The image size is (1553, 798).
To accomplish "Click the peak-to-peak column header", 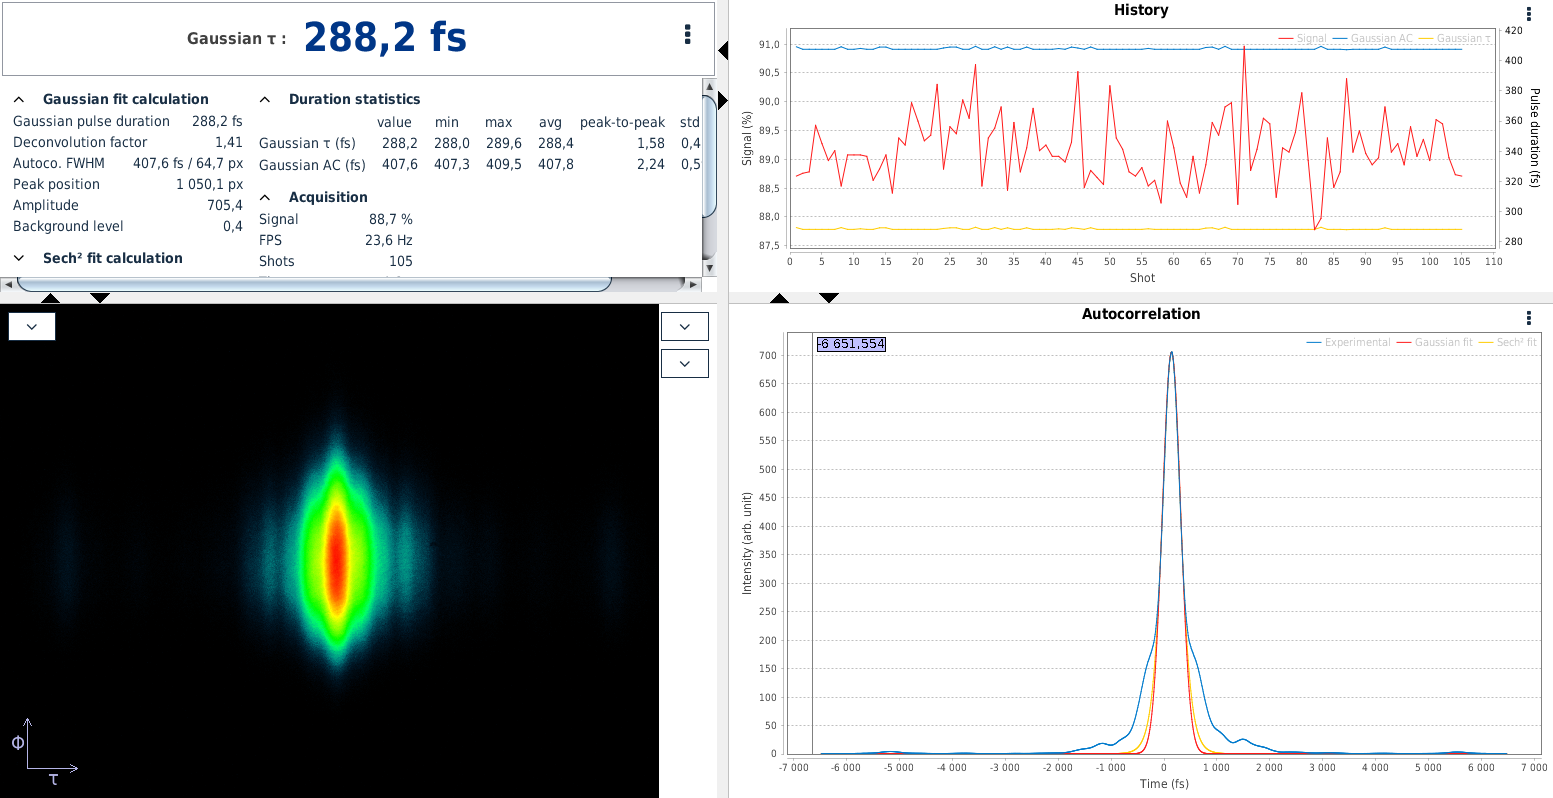I will 622,122.
